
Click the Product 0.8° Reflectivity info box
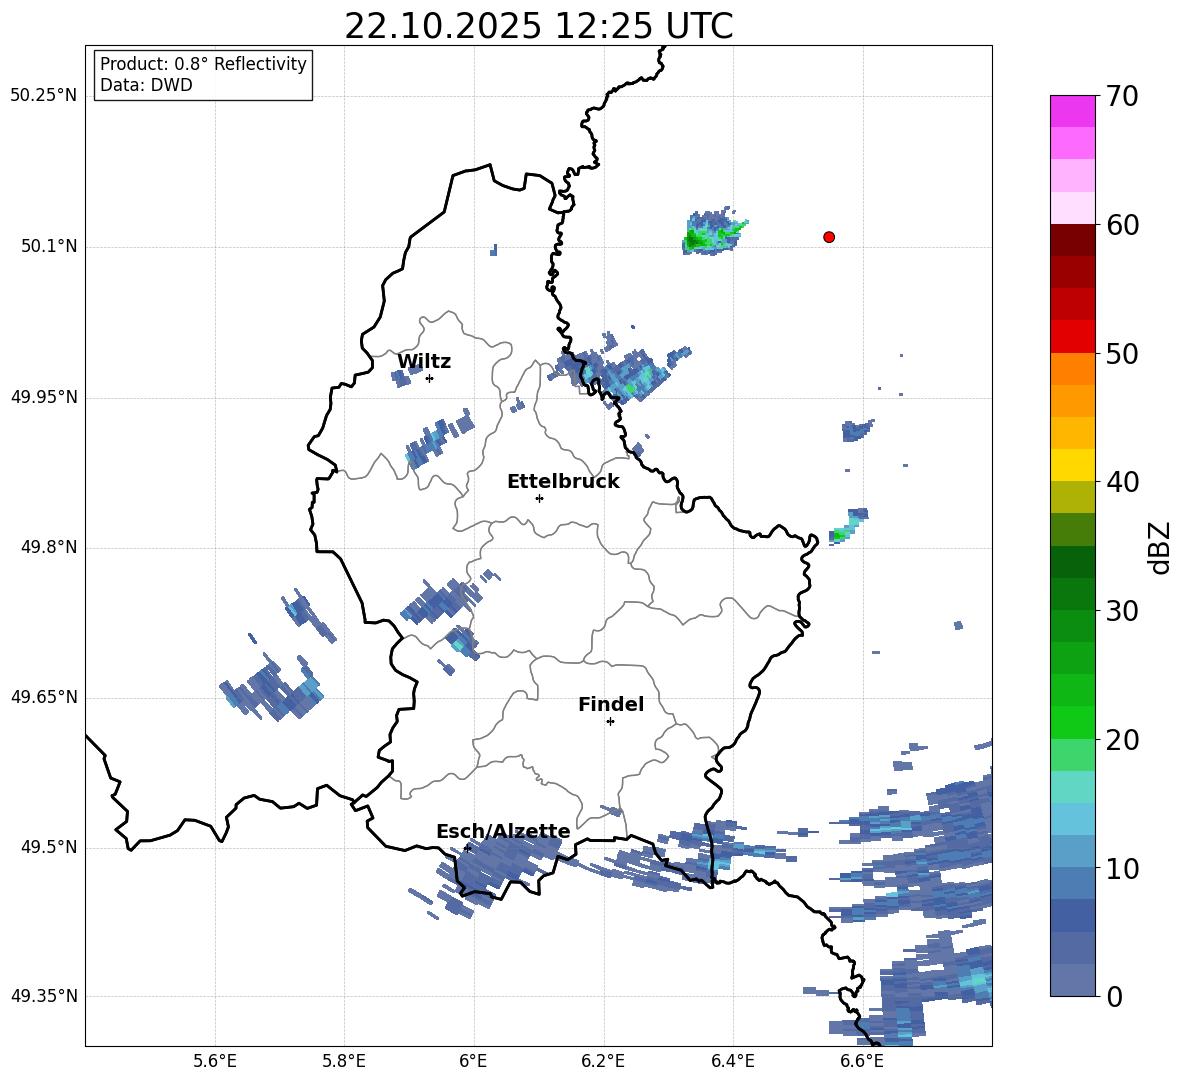[203, 75]
